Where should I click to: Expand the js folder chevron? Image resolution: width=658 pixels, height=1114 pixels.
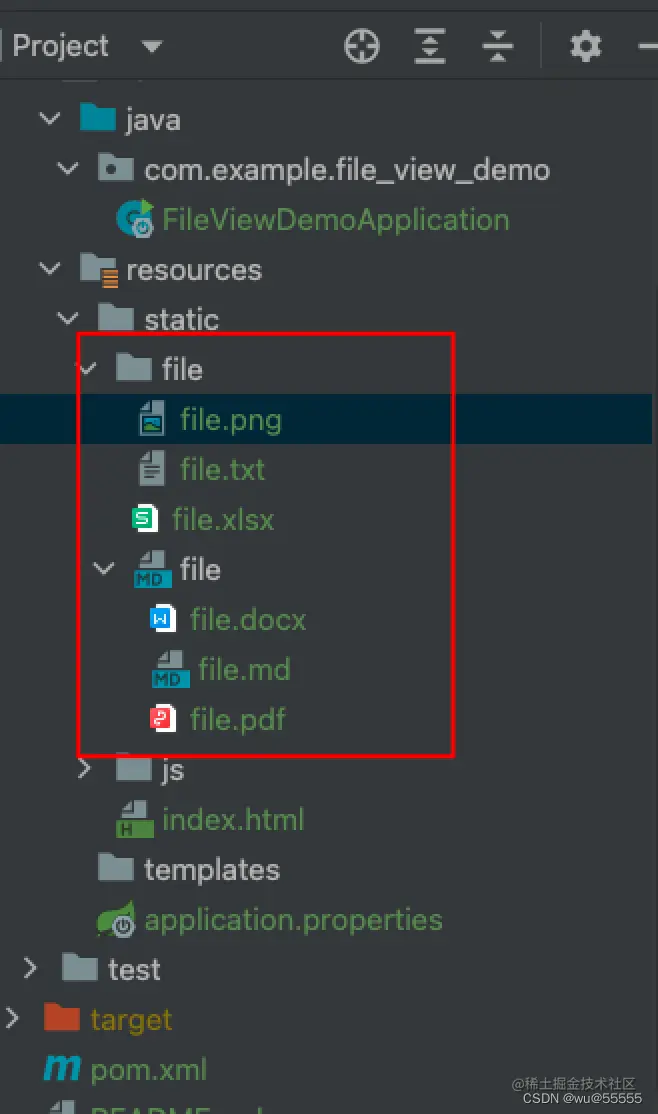pyautogui.click(x=85, y=768)
